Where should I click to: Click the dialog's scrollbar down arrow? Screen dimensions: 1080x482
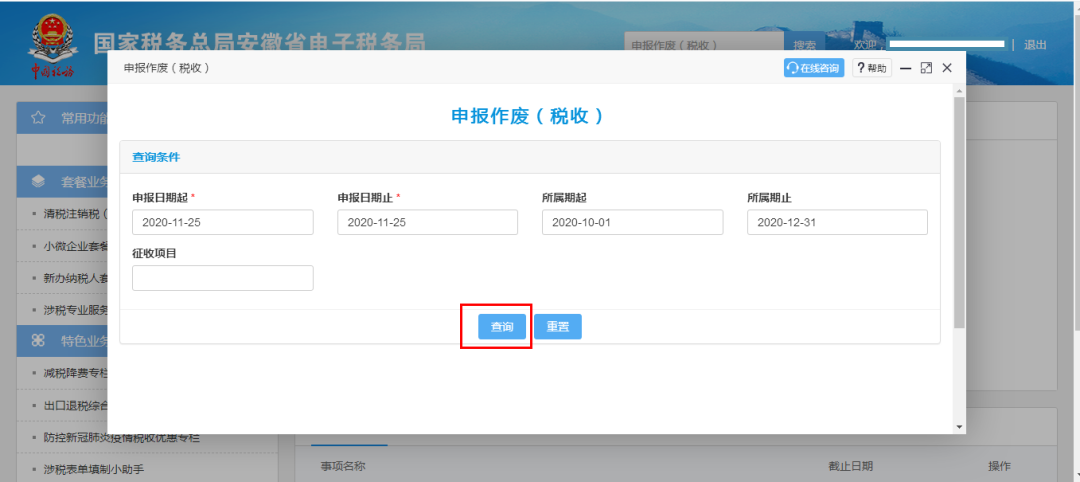(959, 428)
